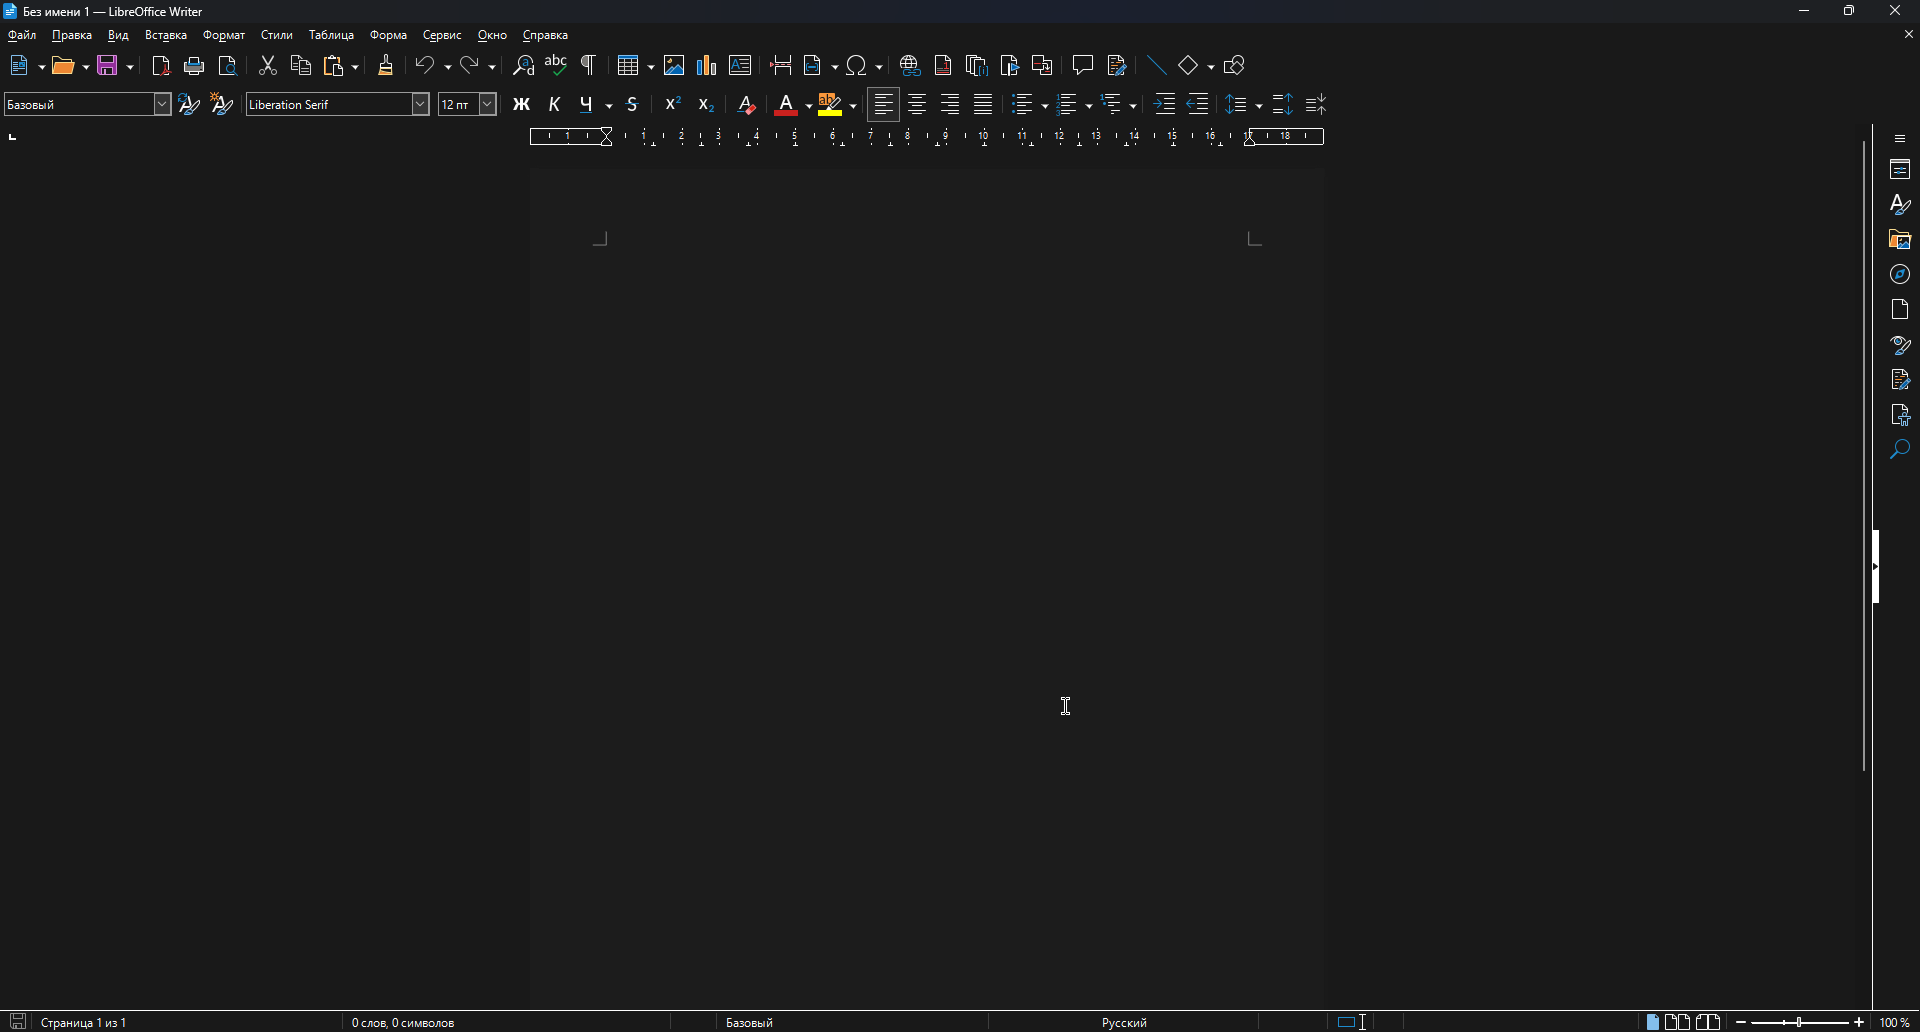Click the Copy icon

[x=301, y=66]
